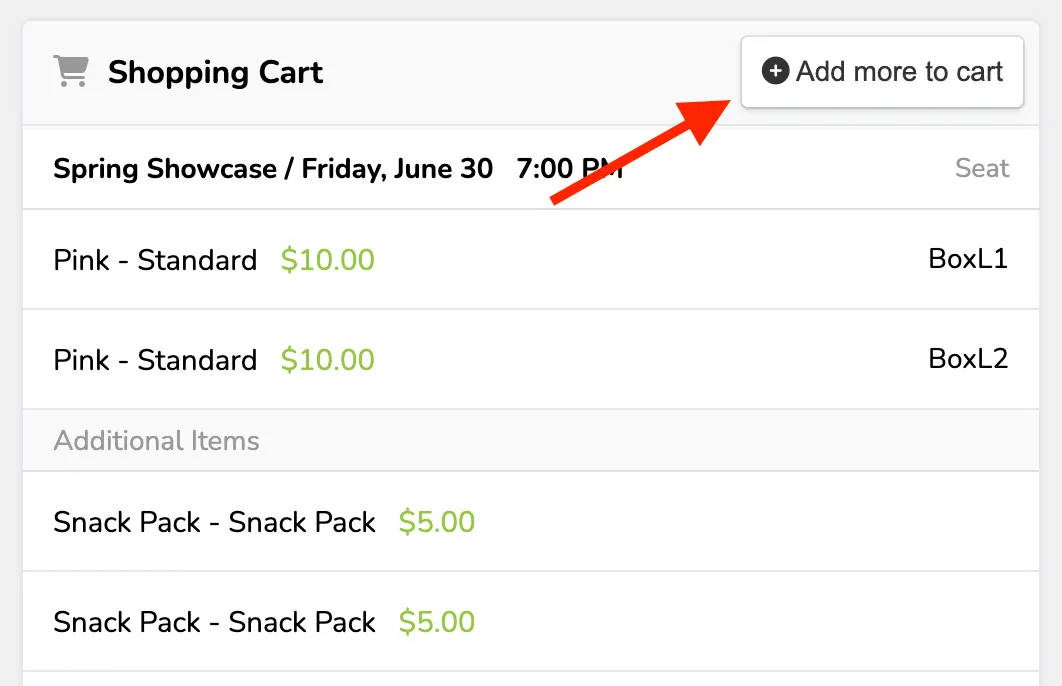Image resolution: width=1062 pixels, height=686 pixels.
Task: Click the Add more to cart button
Action: tap(882, 72)
